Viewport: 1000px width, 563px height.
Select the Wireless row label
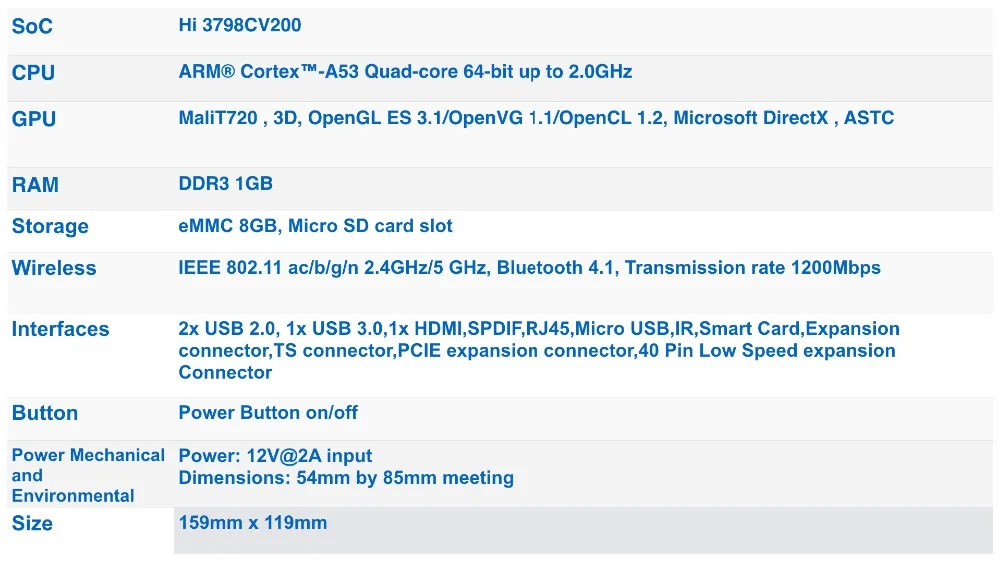pos(54,268)
